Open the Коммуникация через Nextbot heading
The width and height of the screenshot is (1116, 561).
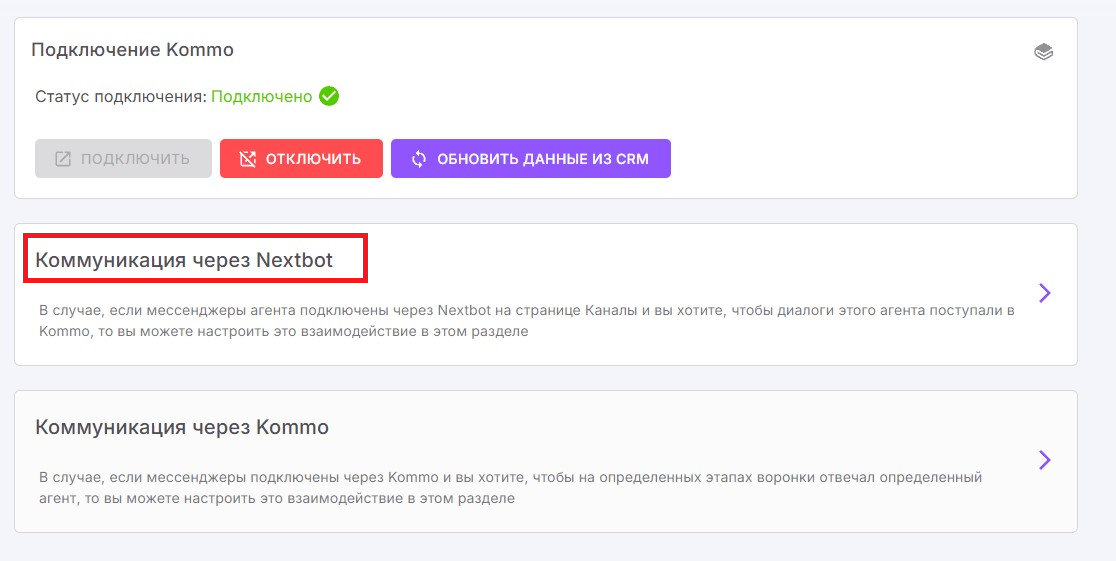point(184,261)
